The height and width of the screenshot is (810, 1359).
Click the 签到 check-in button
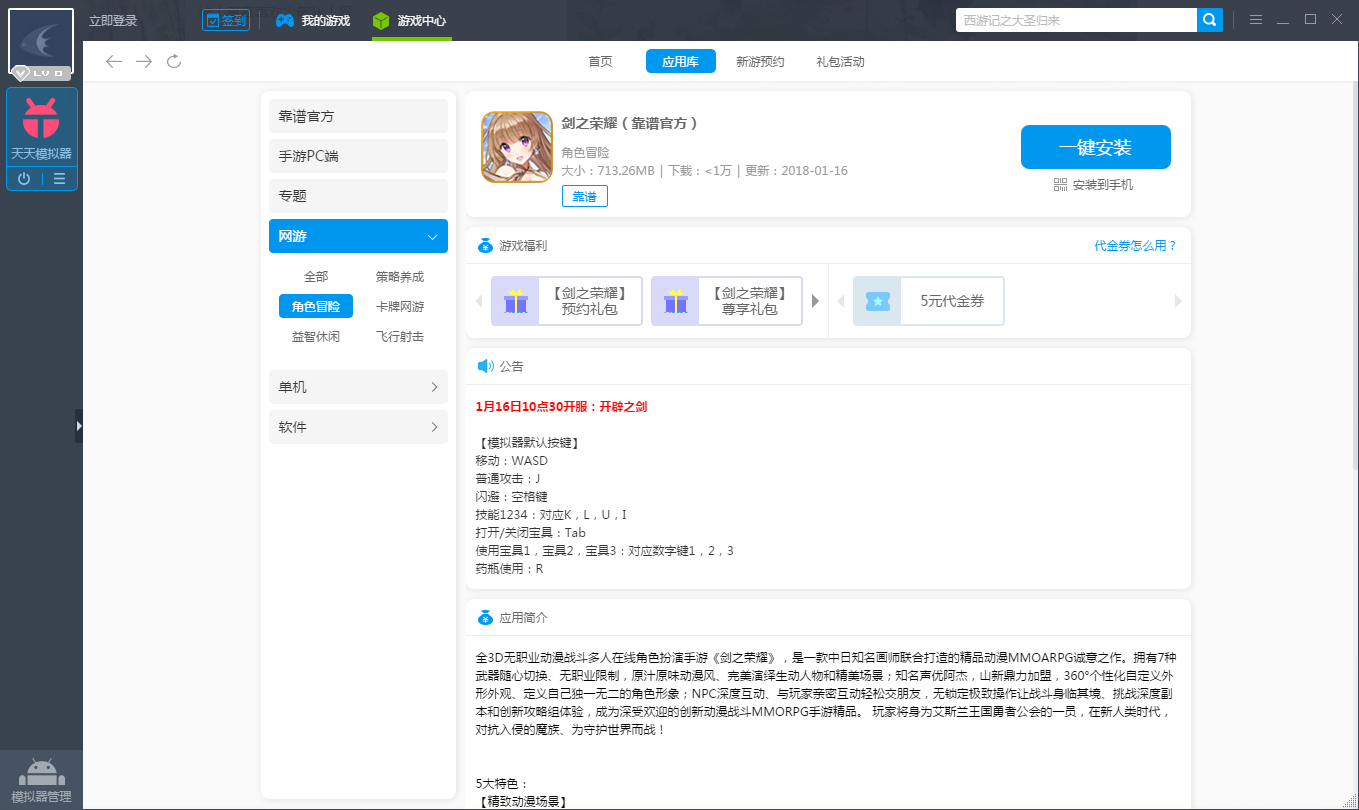point(226,21)
